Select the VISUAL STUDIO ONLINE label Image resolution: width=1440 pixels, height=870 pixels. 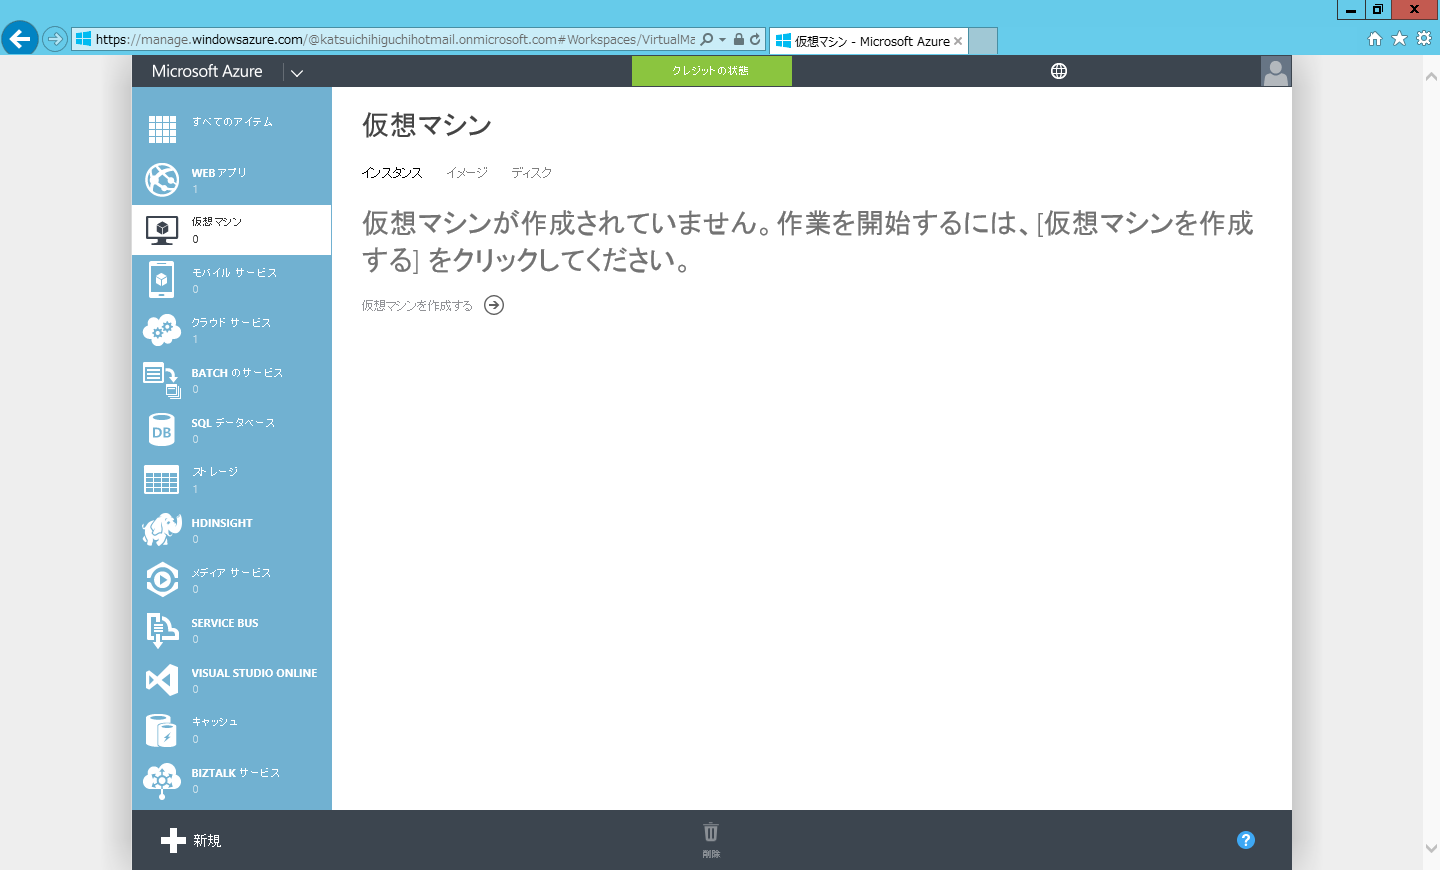pos(254,673)
